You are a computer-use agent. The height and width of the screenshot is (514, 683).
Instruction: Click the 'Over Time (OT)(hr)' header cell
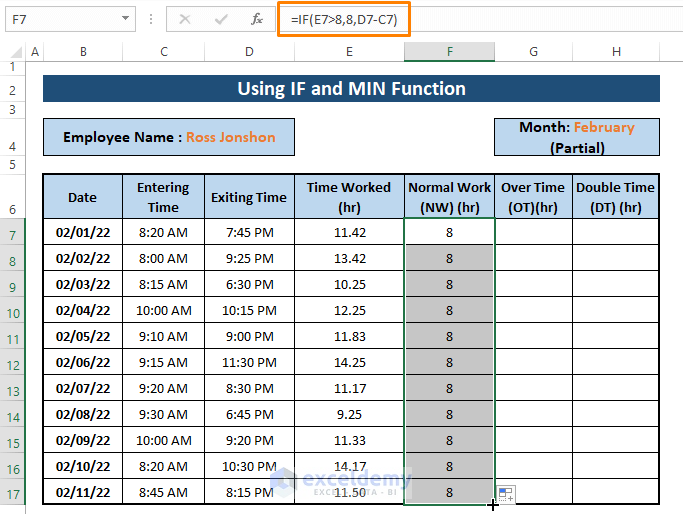[533, 197]
